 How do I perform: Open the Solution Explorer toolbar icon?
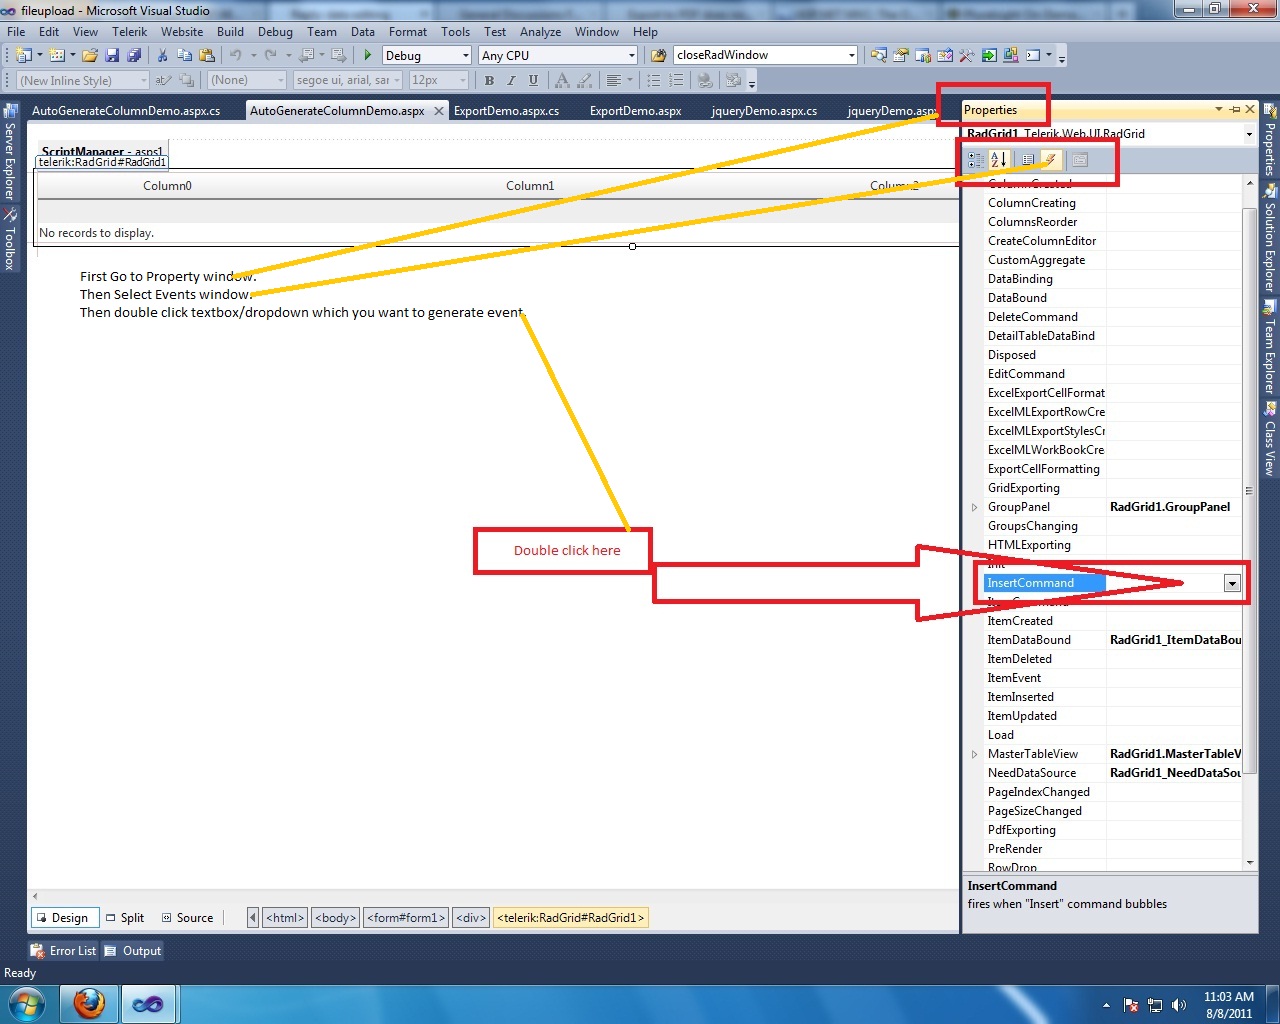click(879, 56)
